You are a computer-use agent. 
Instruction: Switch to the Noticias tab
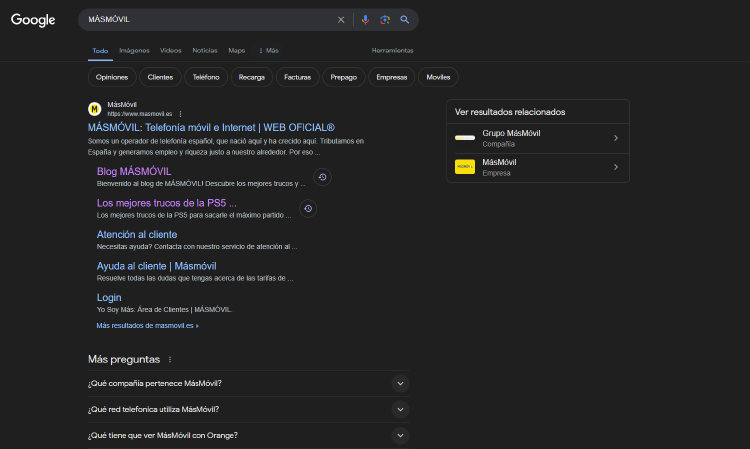204,50
